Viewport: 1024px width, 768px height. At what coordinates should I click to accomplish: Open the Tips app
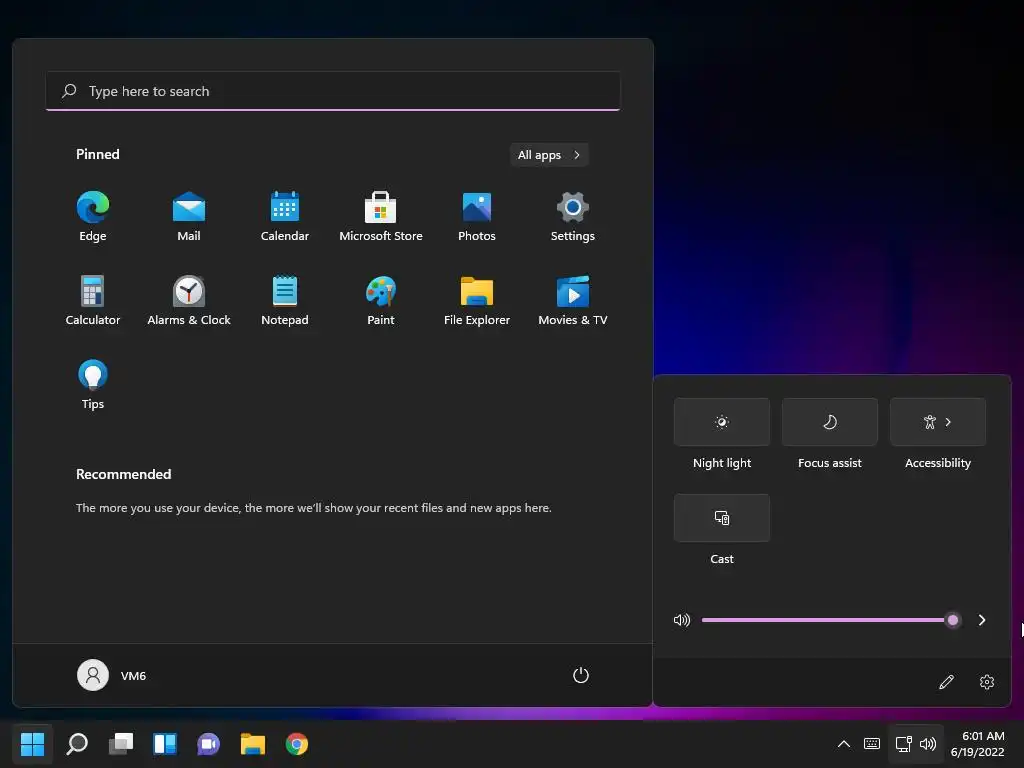point(93,385)
